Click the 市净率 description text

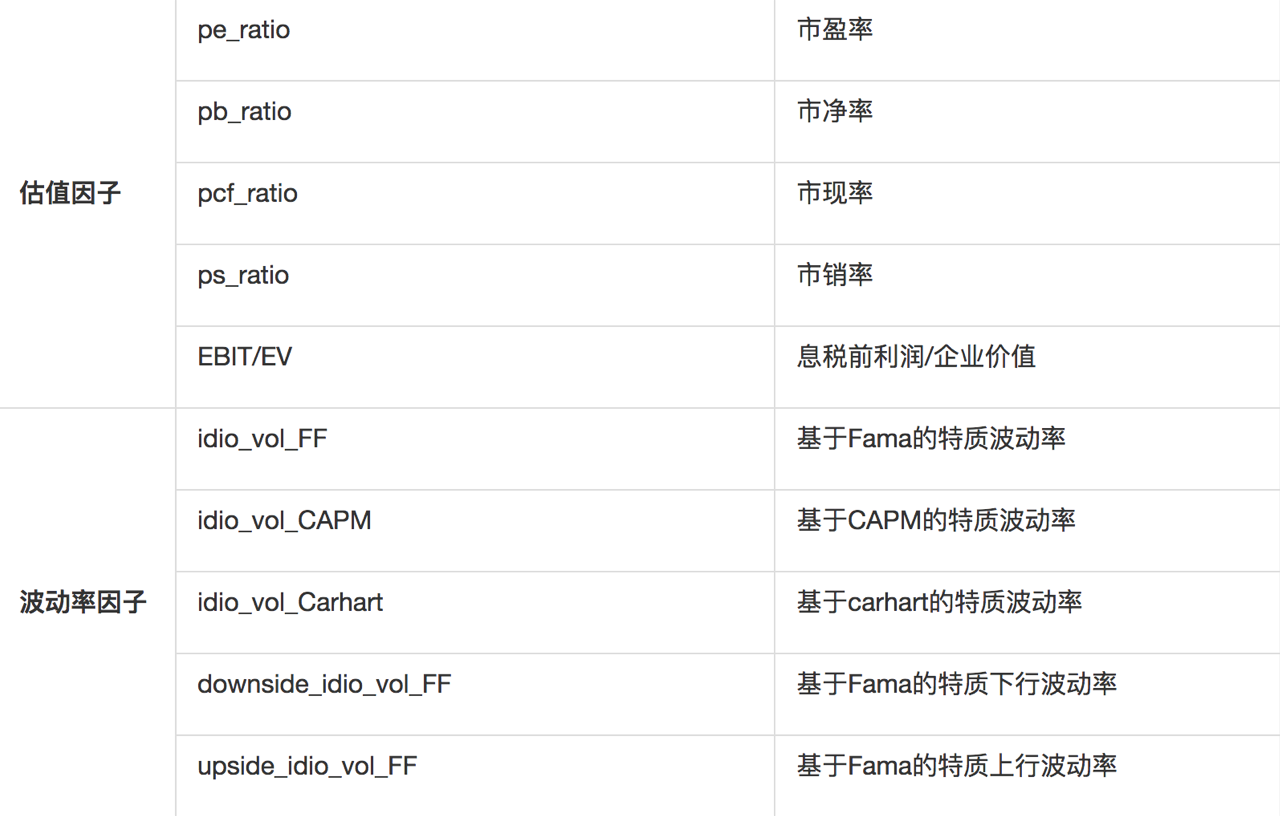pyautogui.click(x=835, y=112)
